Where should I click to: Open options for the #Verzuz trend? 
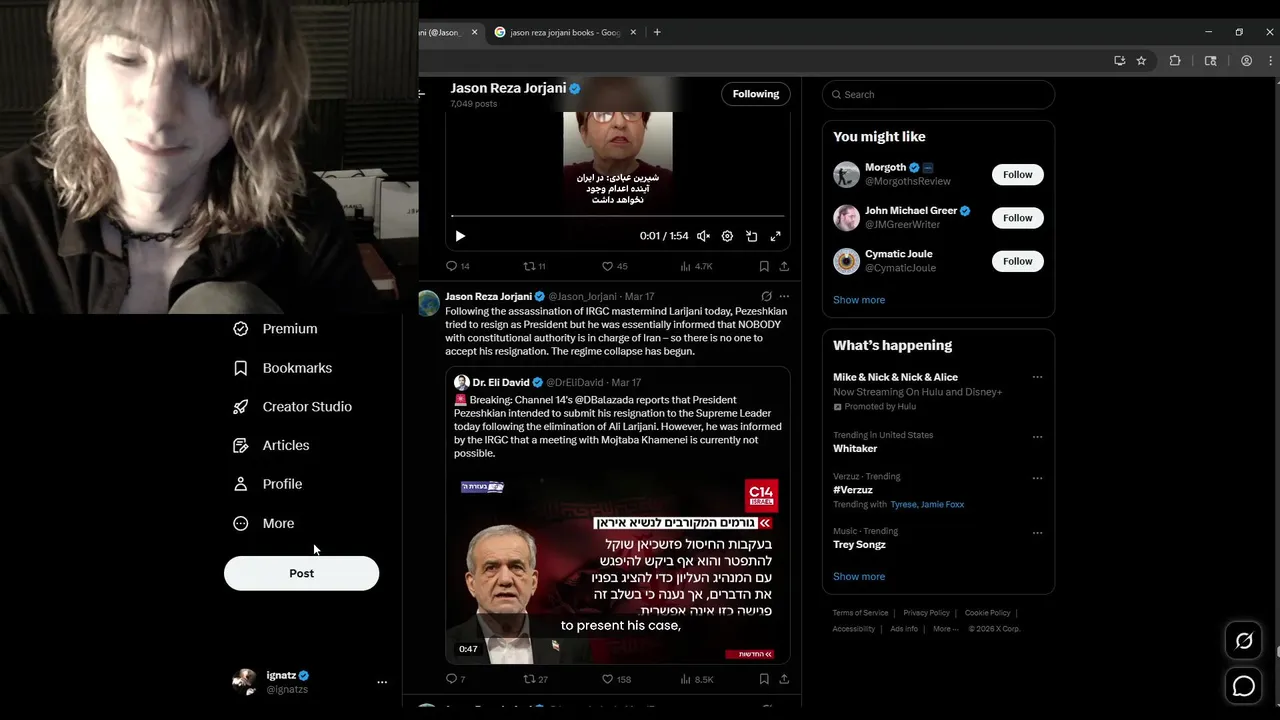1037,478
